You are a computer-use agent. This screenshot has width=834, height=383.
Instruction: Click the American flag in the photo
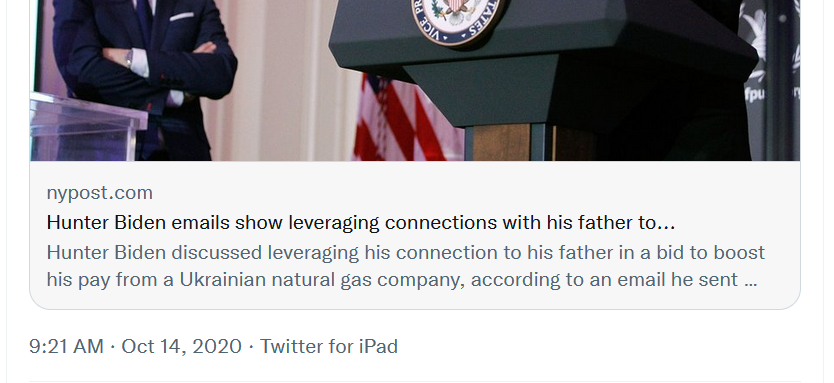[407, 118]
